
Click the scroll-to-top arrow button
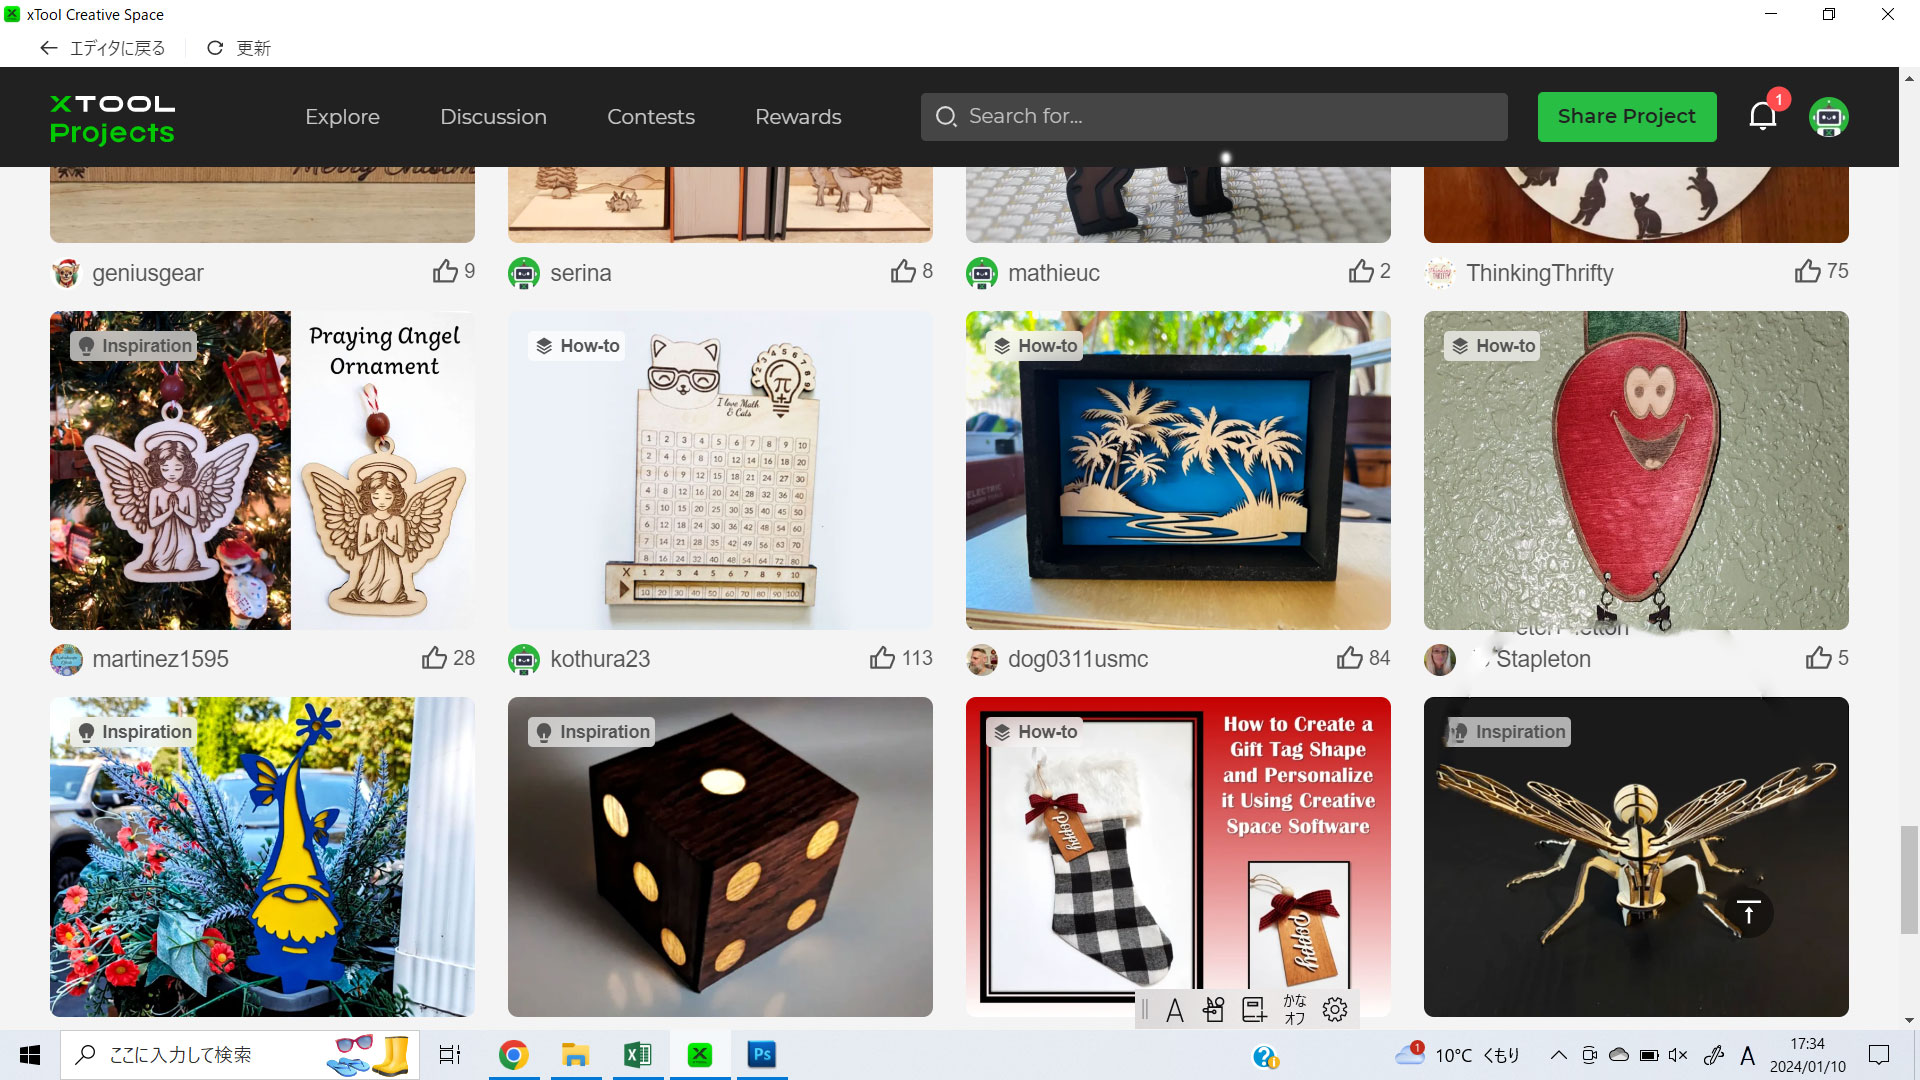1748,912
